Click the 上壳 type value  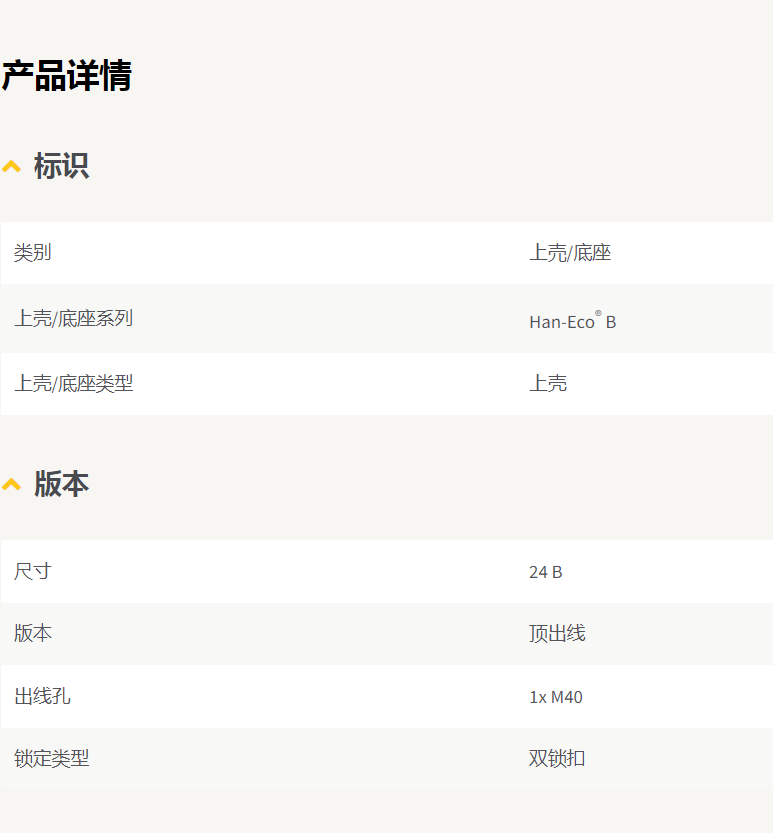pos(548,383)
